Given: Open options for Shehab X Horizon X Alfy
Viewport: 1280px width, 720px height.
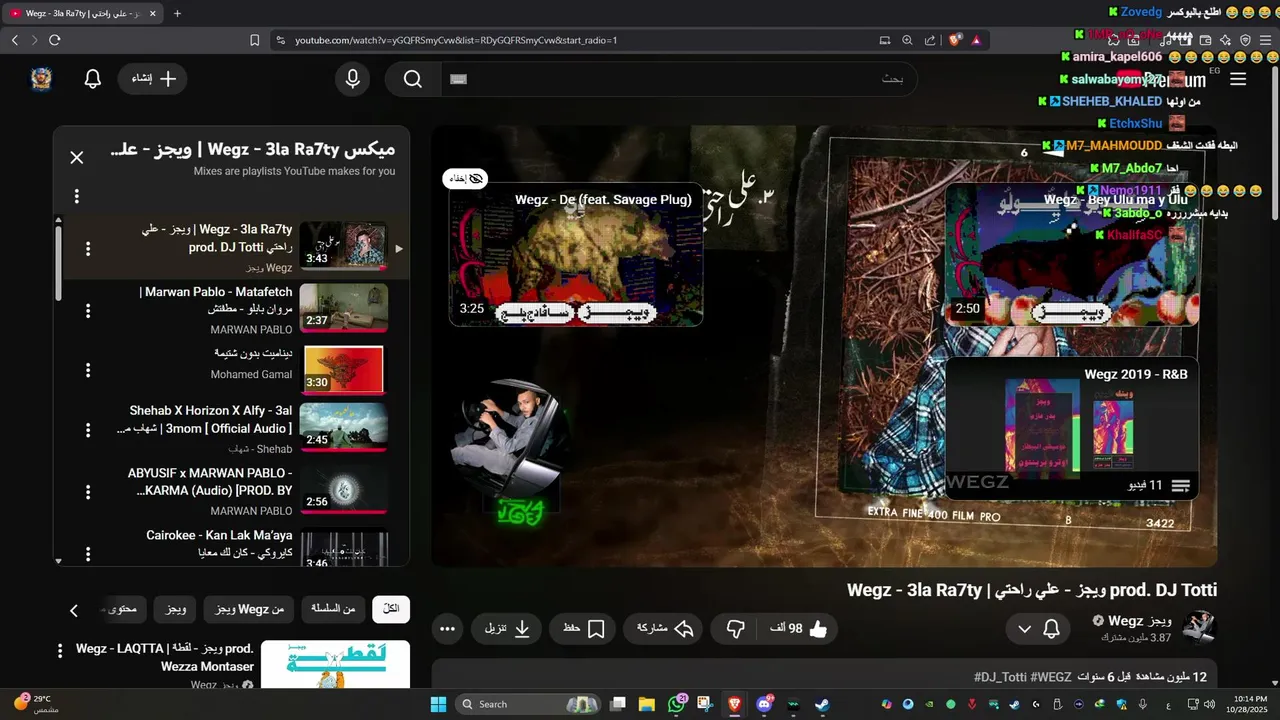Looking at the screenshot, I should (x=88, y=431).
